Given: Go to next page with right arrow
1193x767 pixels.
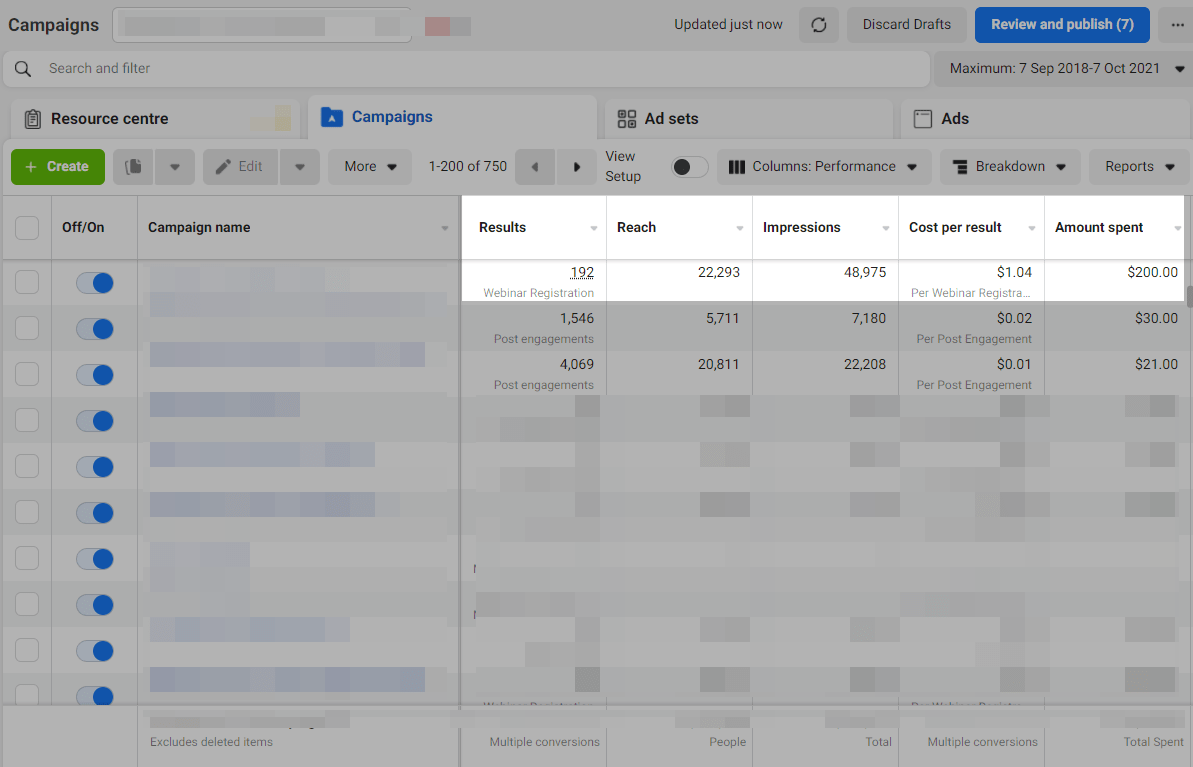Looking at the screenshot, I should click(x=576, y=167).
